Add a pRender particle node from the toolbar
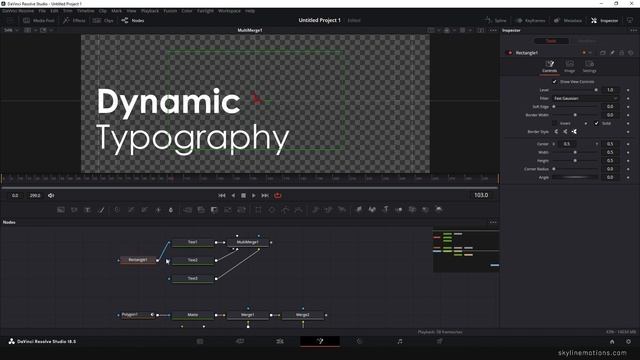Viewport: 640px width, 360px height. 342,210
